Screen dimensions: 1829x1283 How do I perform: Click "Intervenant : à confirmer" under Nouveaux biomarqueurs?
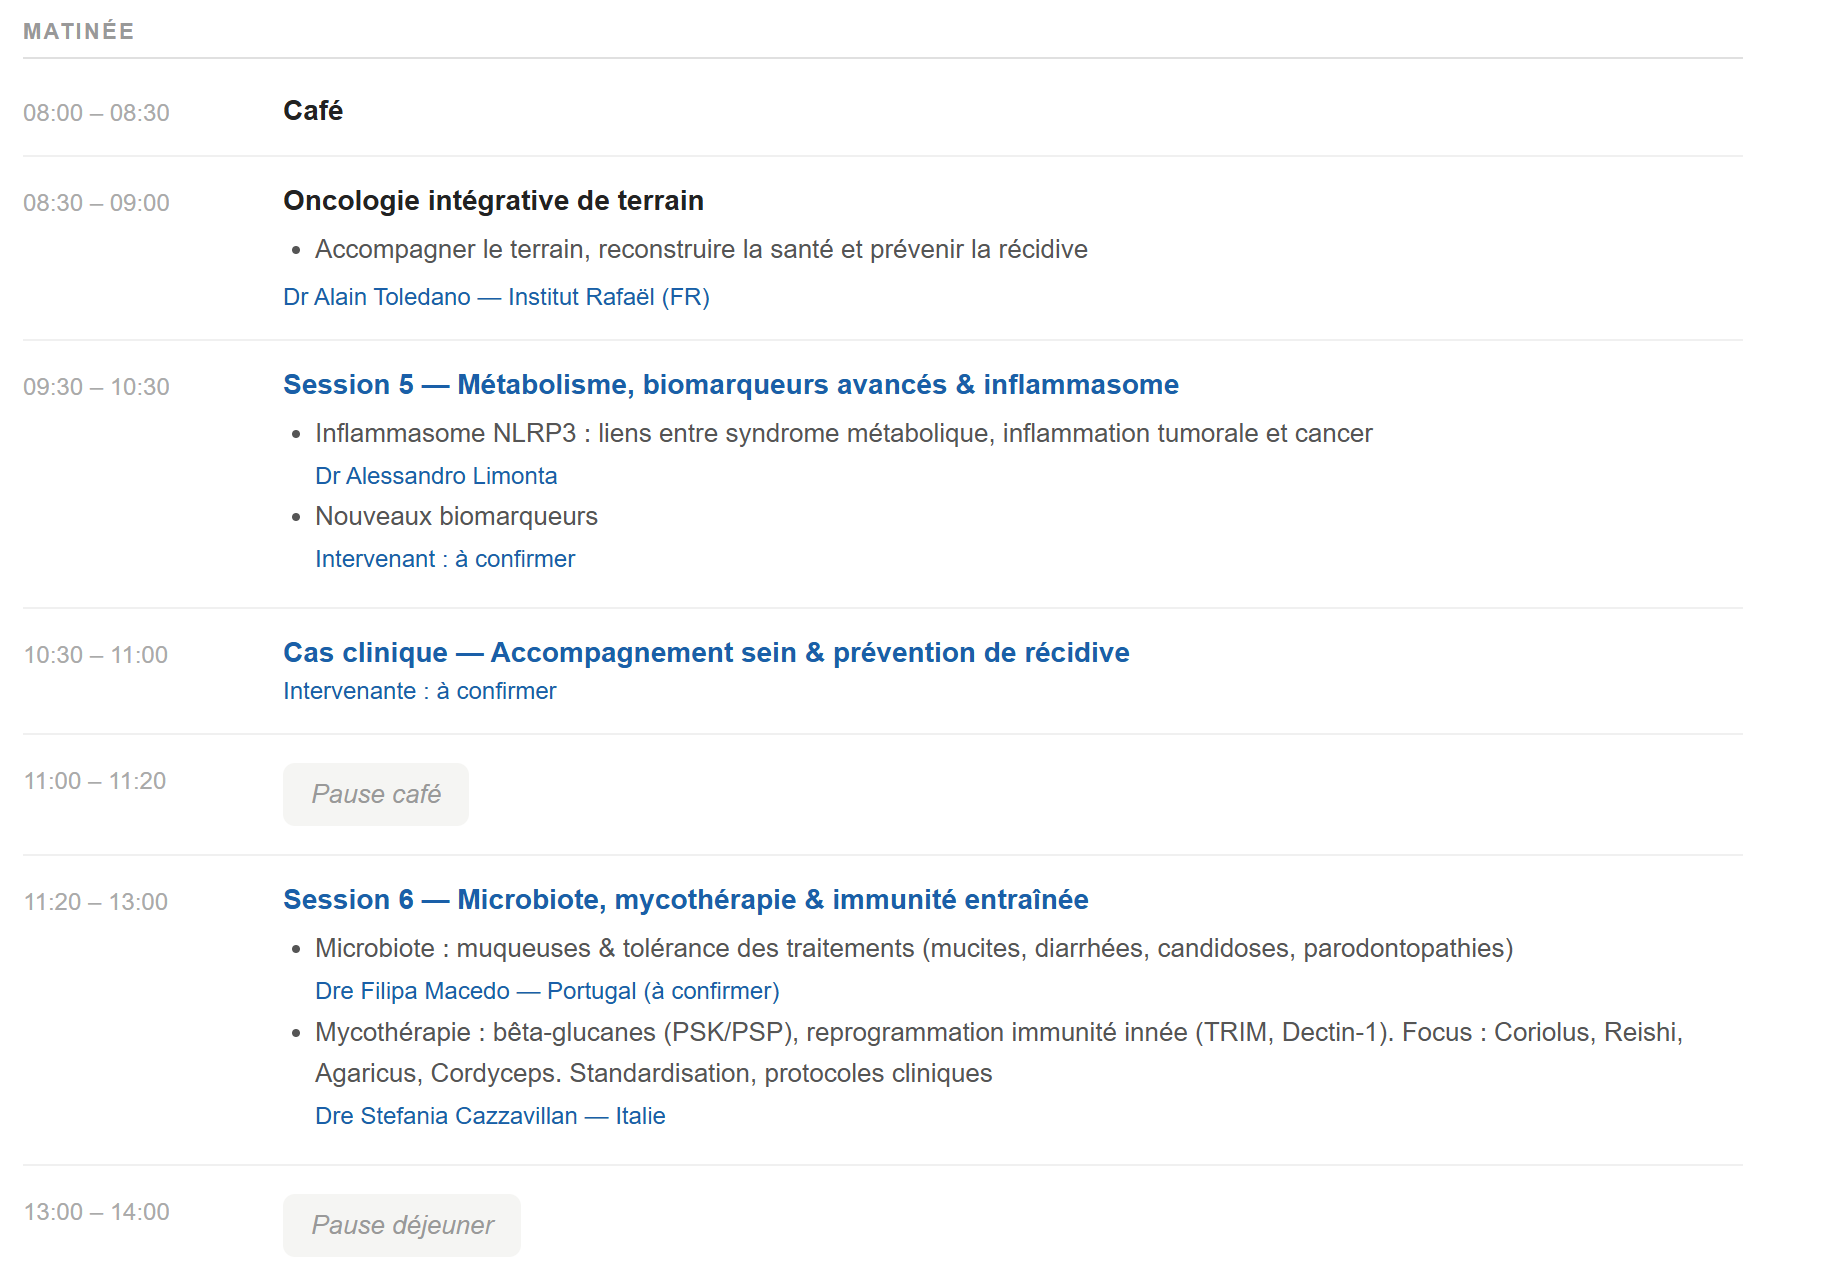click(x=445, y=559)
